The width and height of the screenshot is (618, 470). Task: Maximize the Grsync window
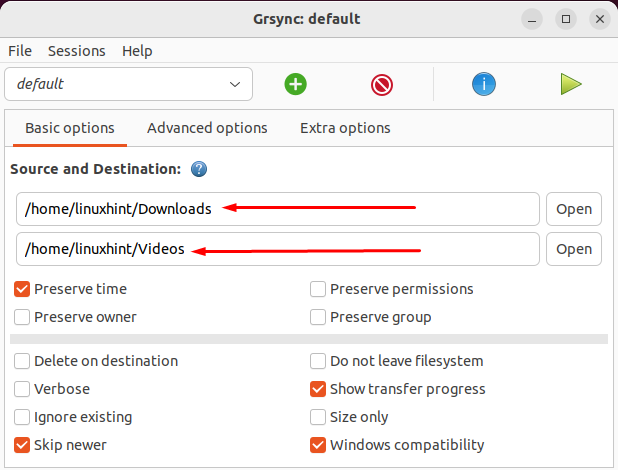tap(566, 19)
